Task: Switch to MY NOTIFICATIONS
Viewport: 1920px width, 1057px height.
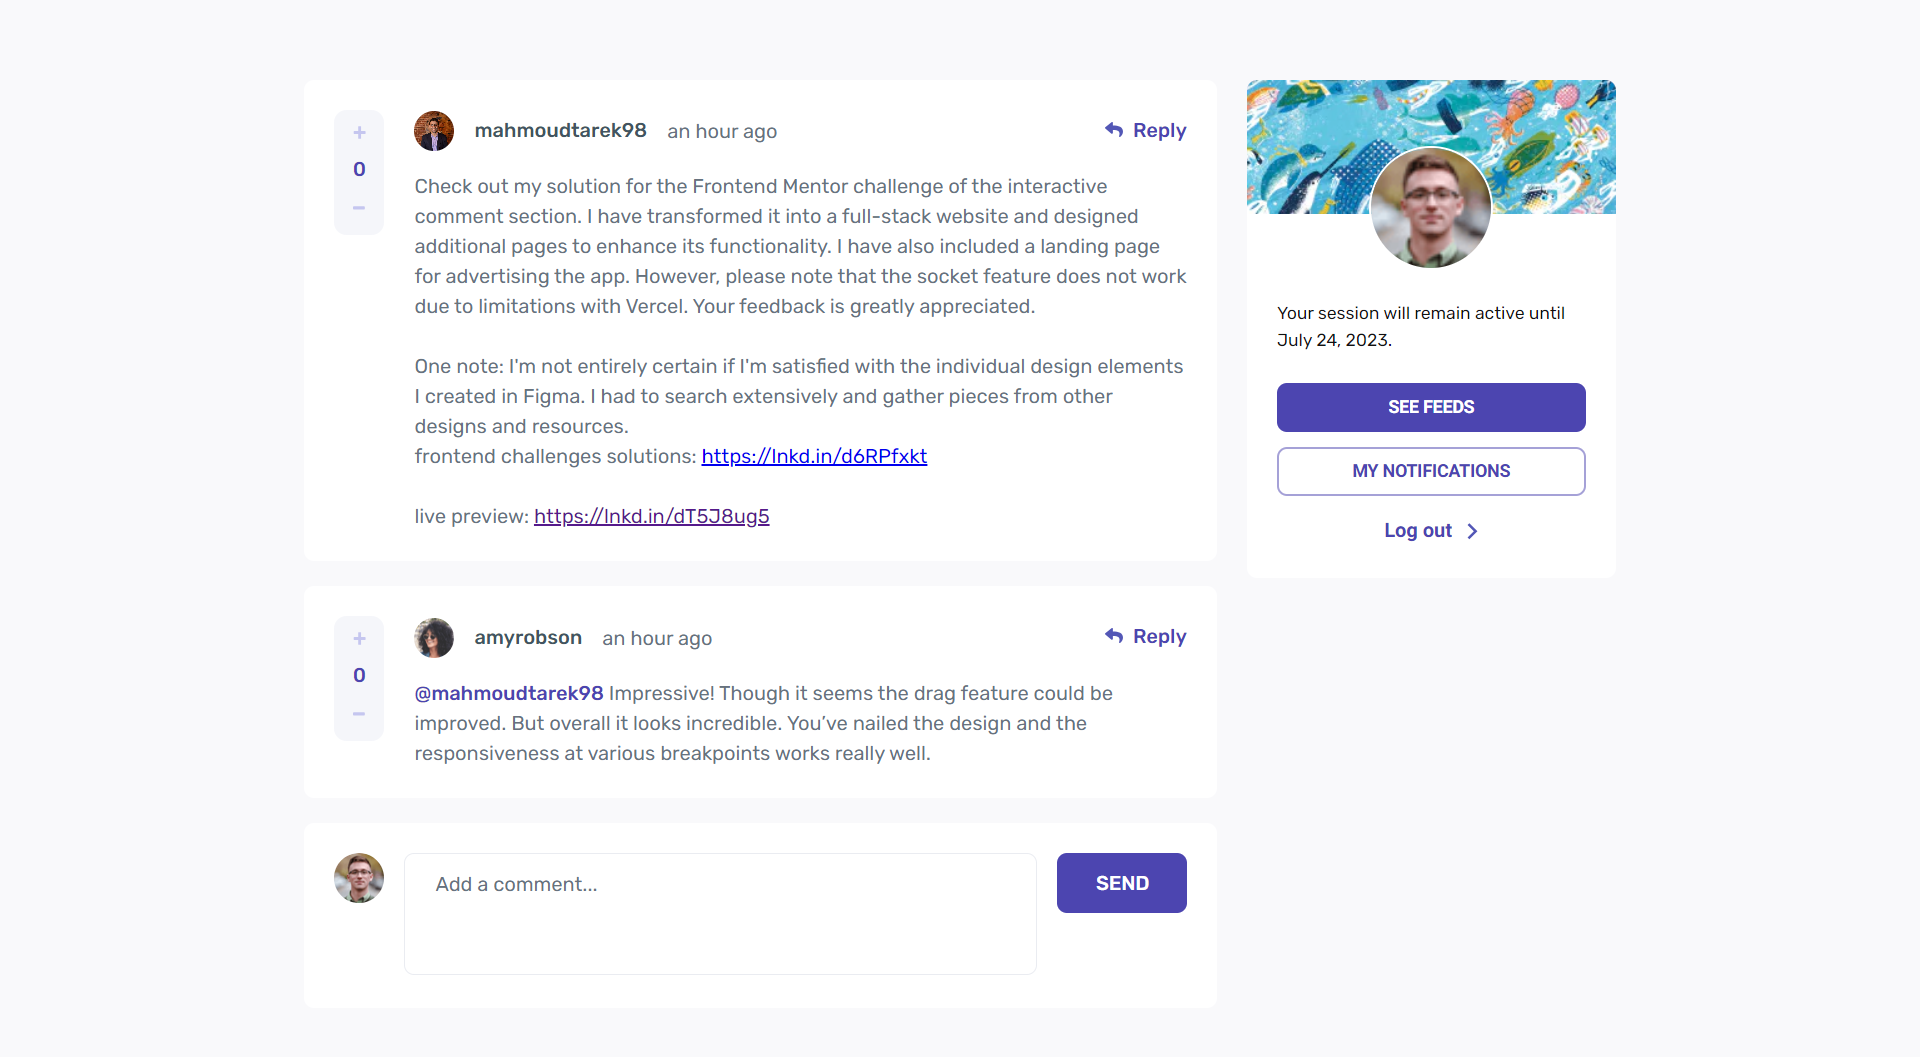Action: (1430, 471)
